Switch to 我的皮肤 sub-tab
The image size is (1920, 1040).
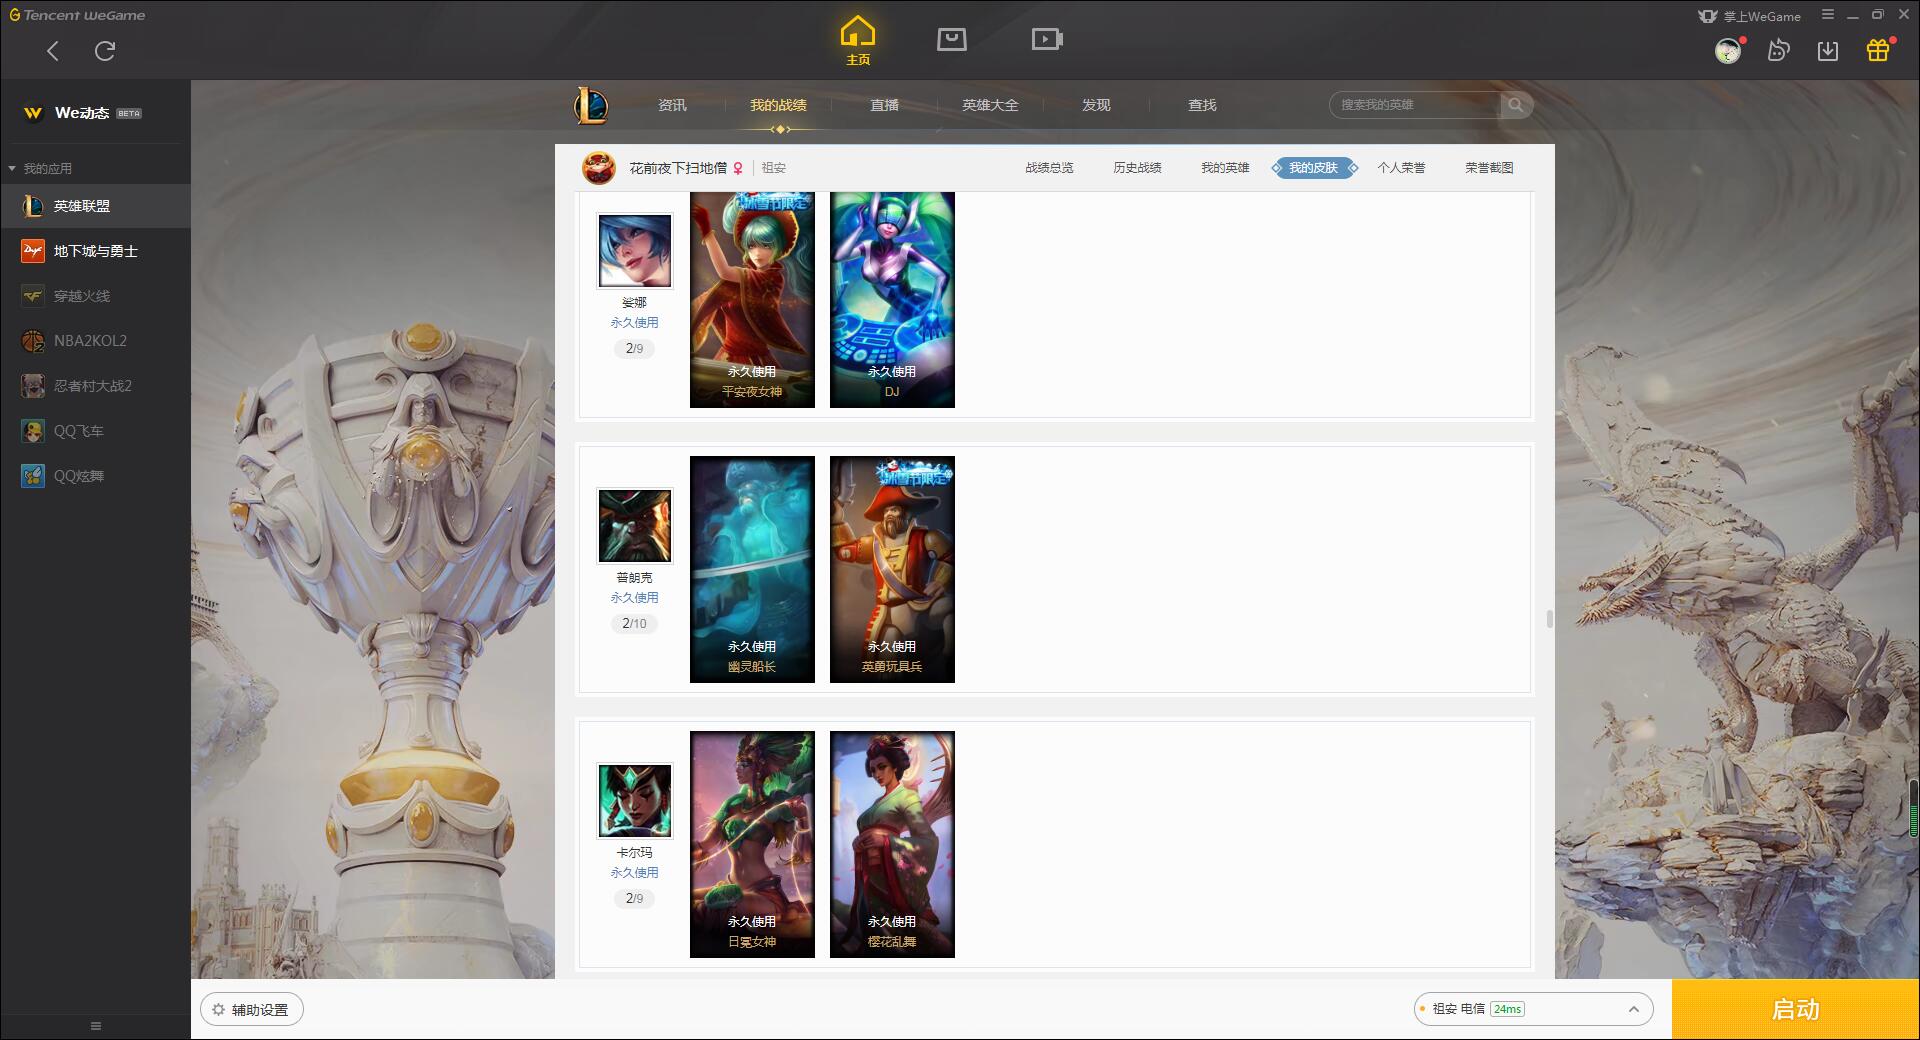point(1314,168)
